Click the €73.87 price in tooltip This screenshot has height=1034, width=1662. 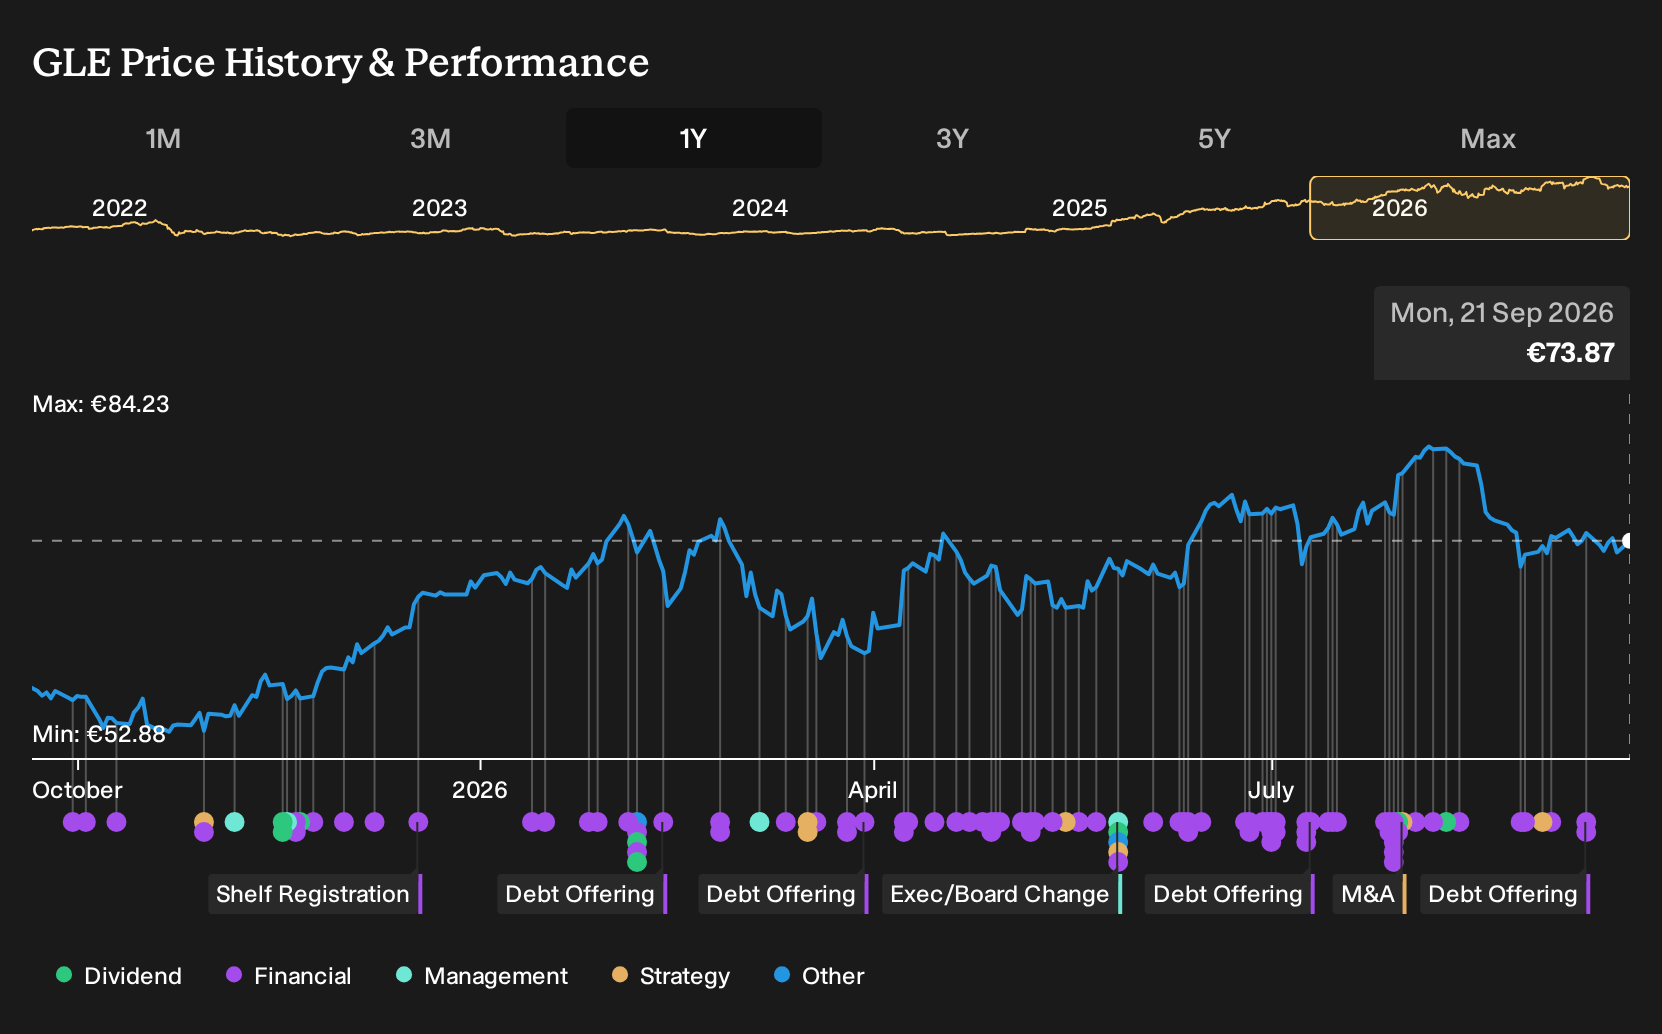click(1570, 353)
